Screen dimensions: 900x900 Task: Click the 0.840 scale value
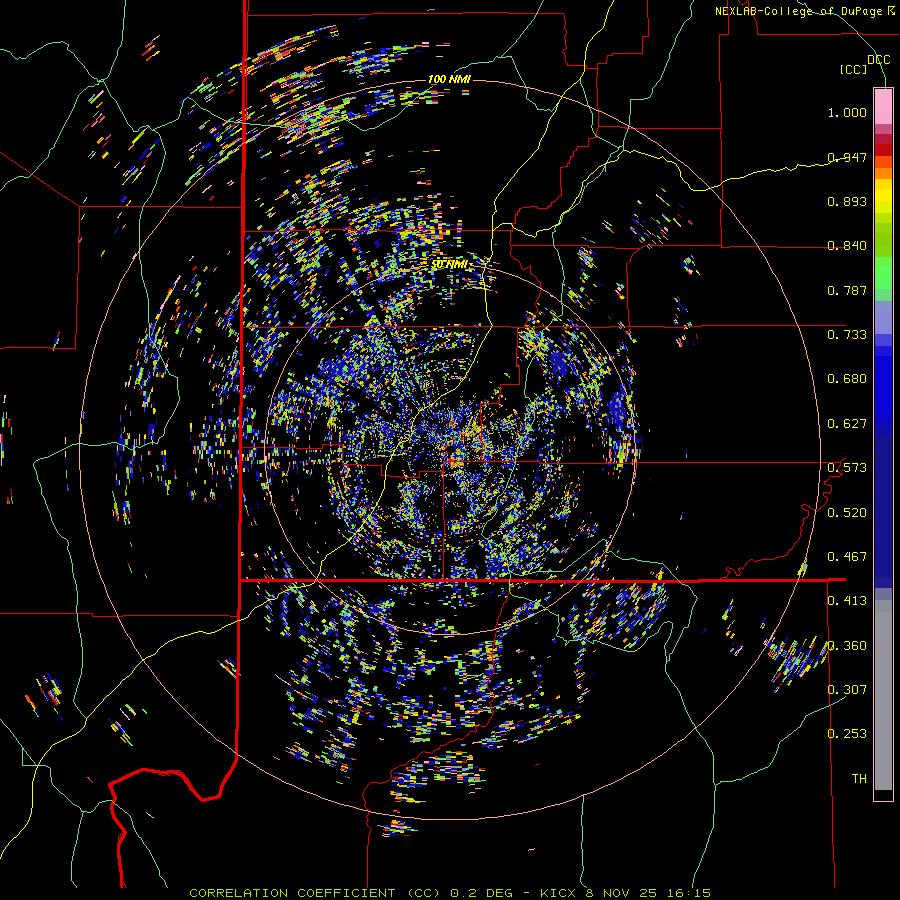coord(847,246)
